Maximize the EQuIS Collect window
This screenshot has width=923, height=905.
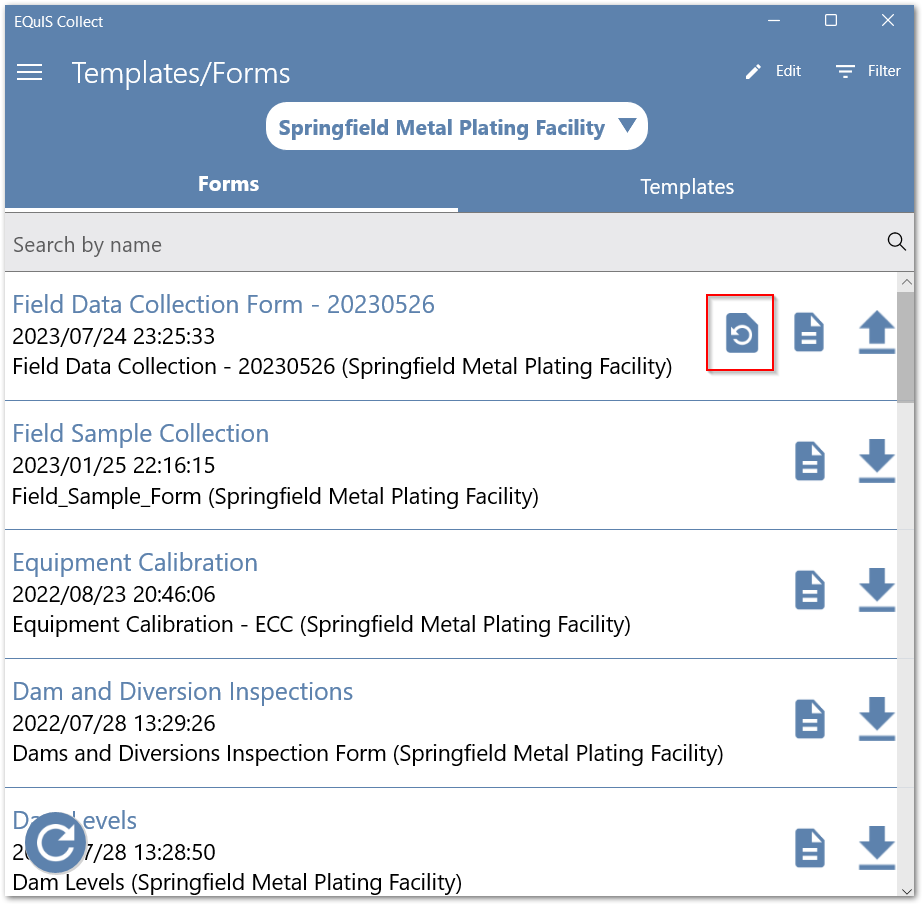click(x=831, y=21)
